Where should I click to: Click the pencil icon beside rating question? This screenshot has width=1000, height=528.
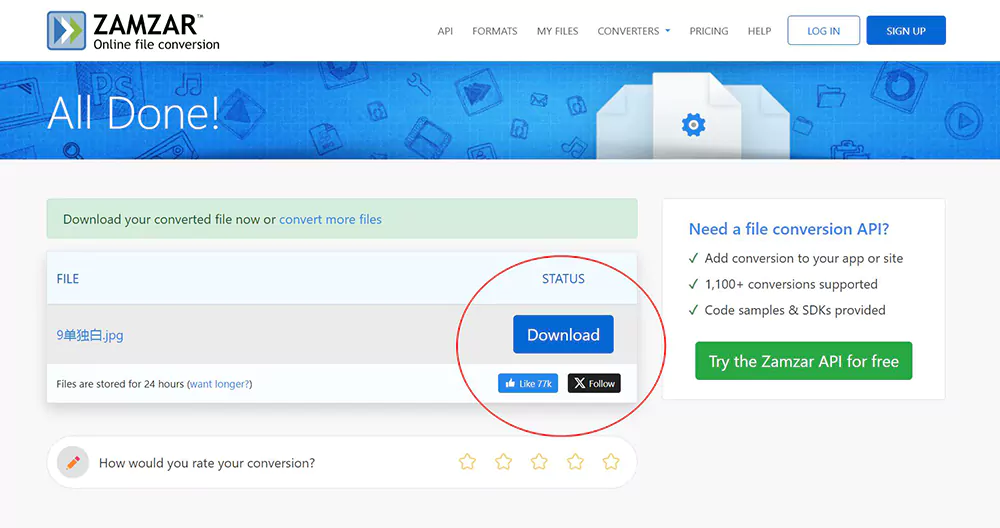pyautogui.click(x=73, y=462)
